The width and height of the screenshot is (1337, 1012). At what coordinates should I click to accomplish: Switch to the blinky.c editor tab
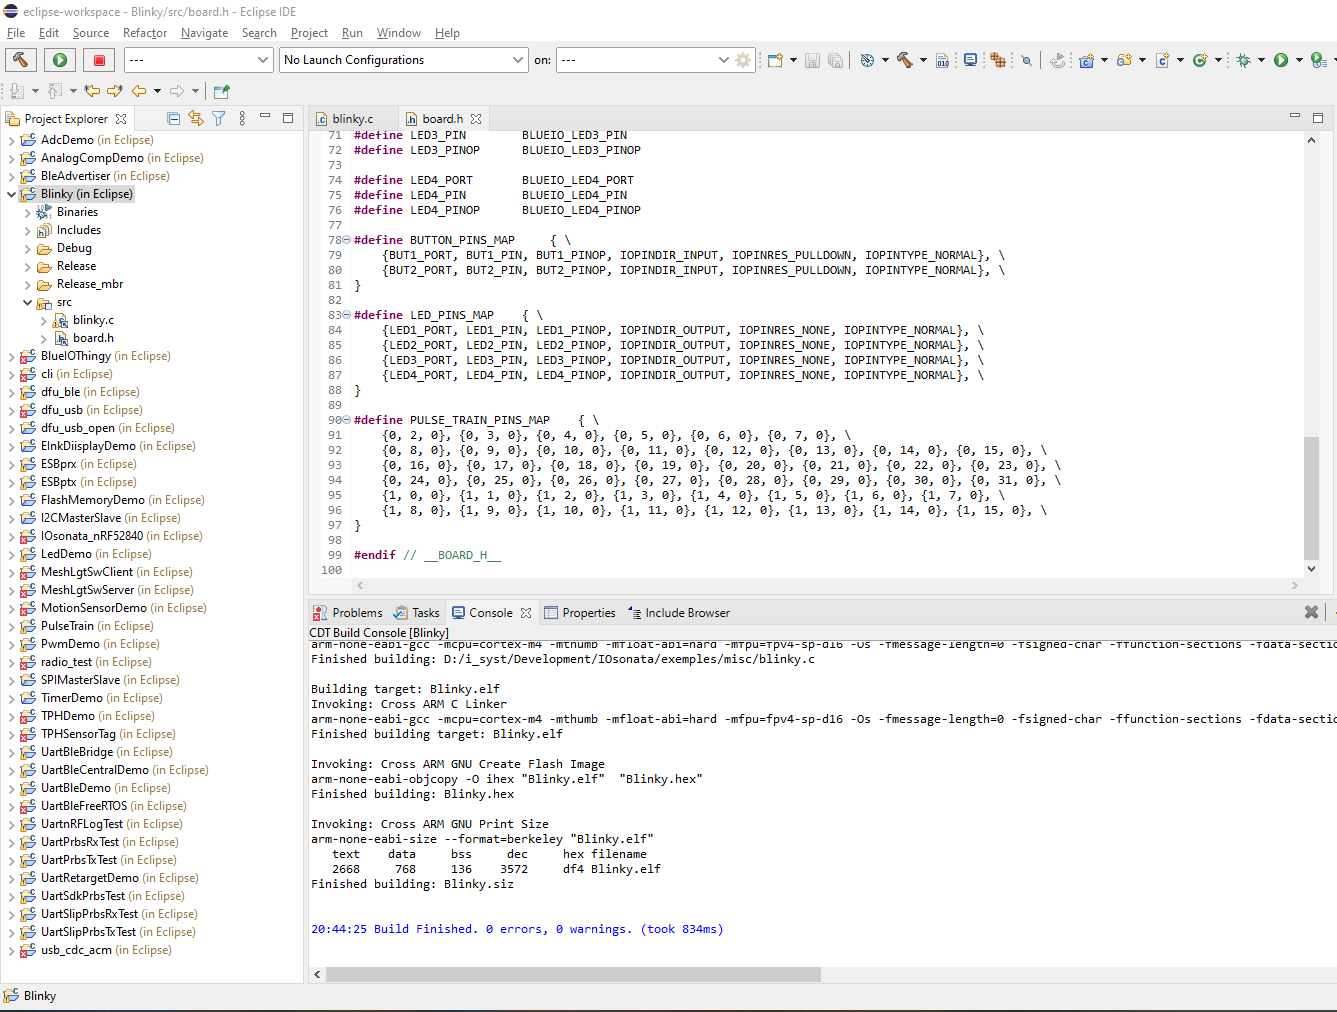point(352,118)
